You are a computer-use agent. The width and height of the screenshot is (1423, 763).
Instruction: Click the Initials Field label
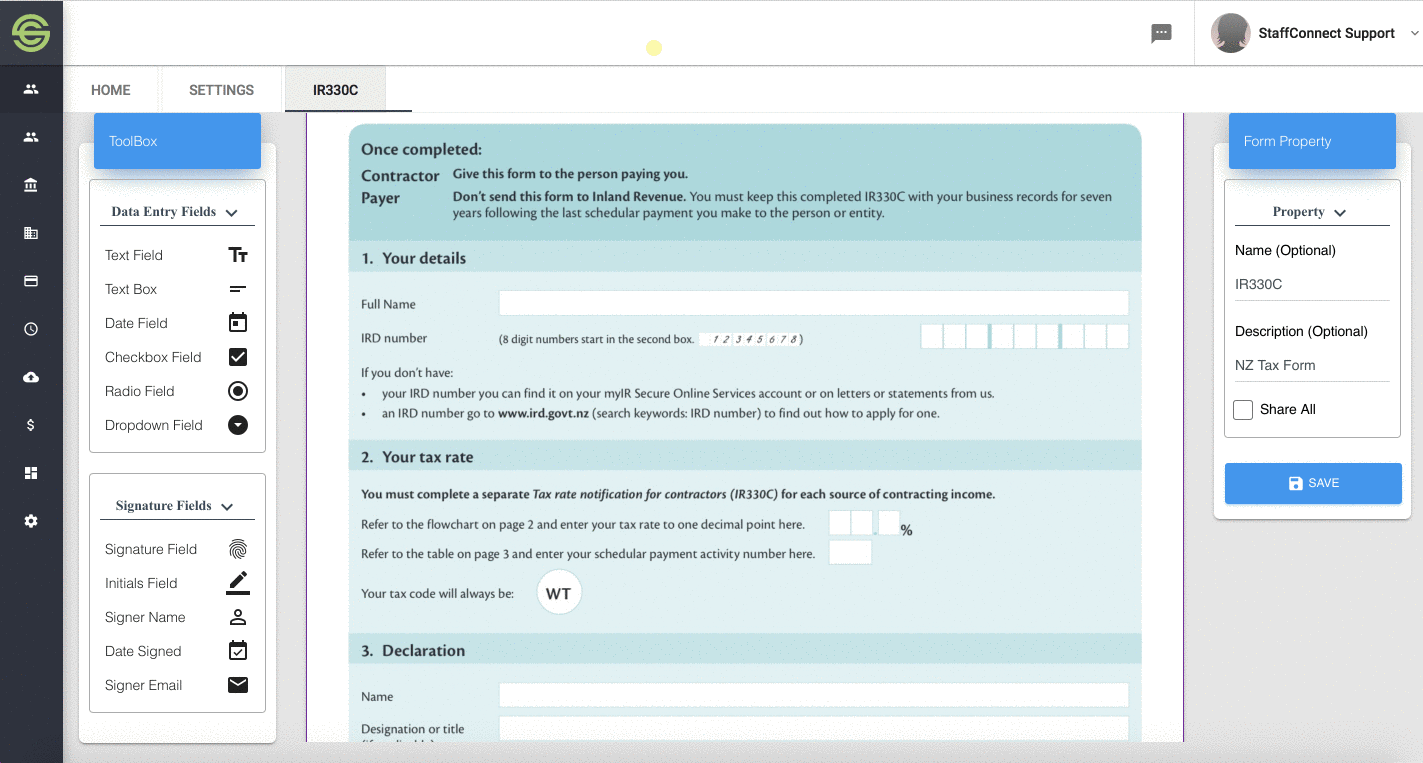click(x=141, y=583)
